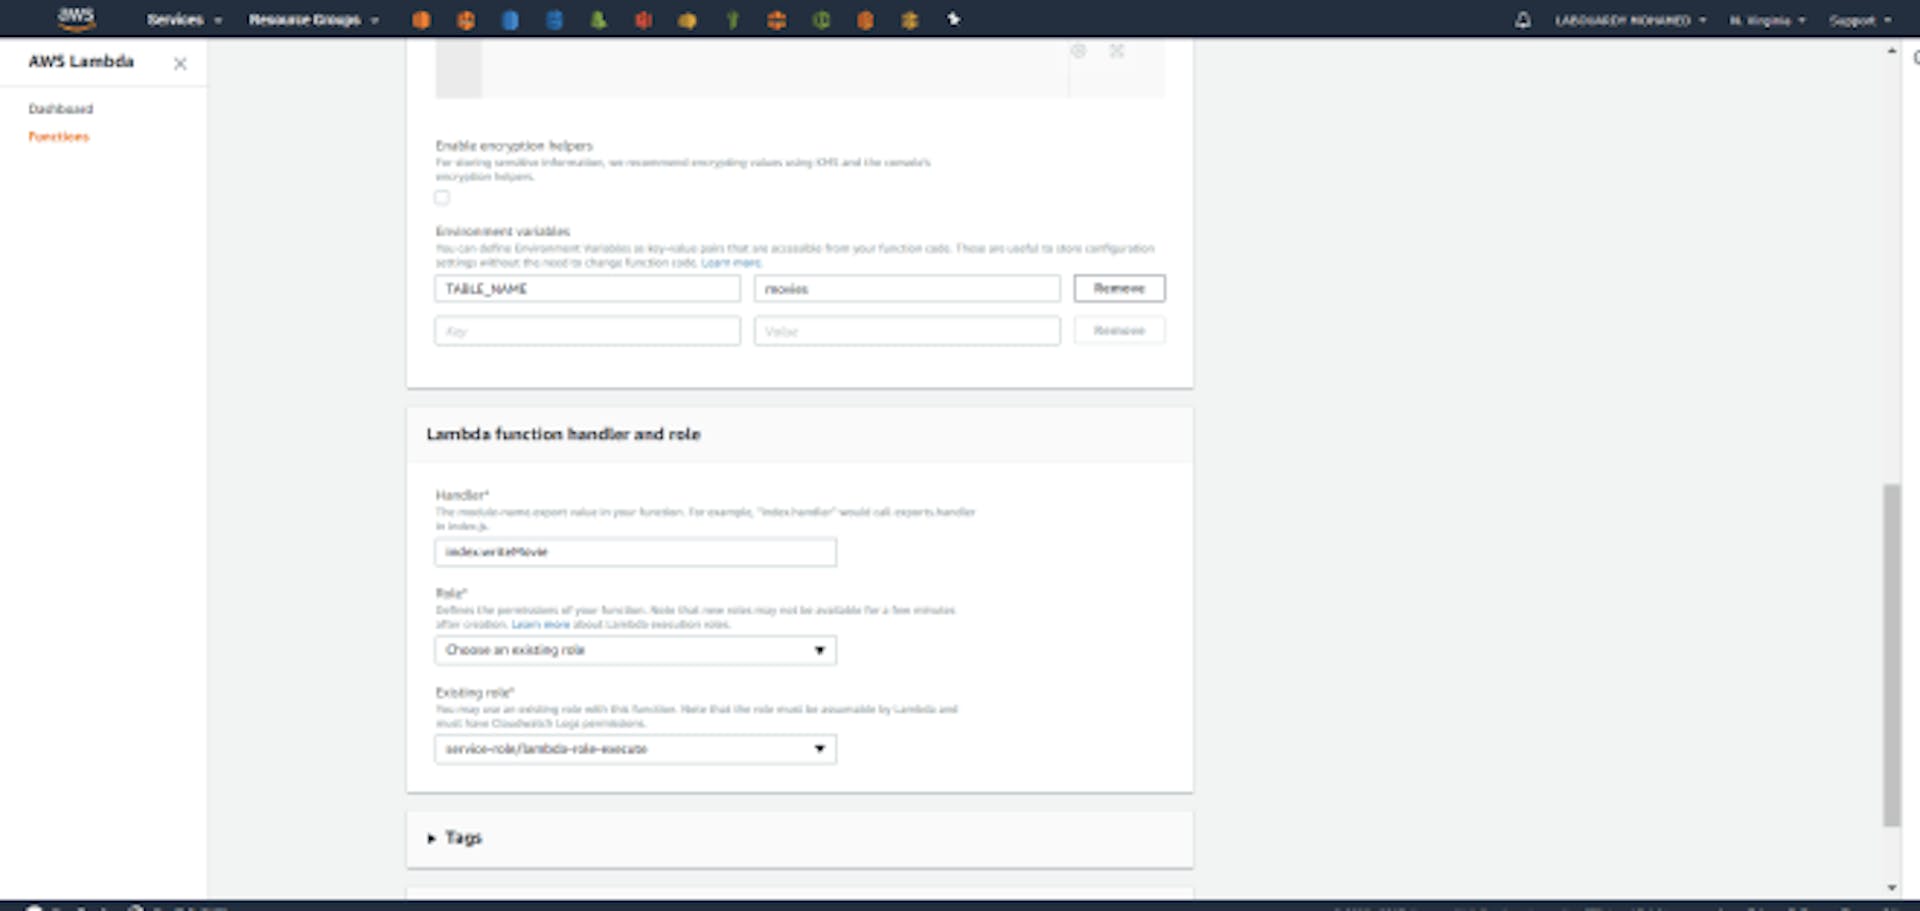Click the Remove button on empty variable row
This screenshot has width=1920, height=911.
point(1119,330)
